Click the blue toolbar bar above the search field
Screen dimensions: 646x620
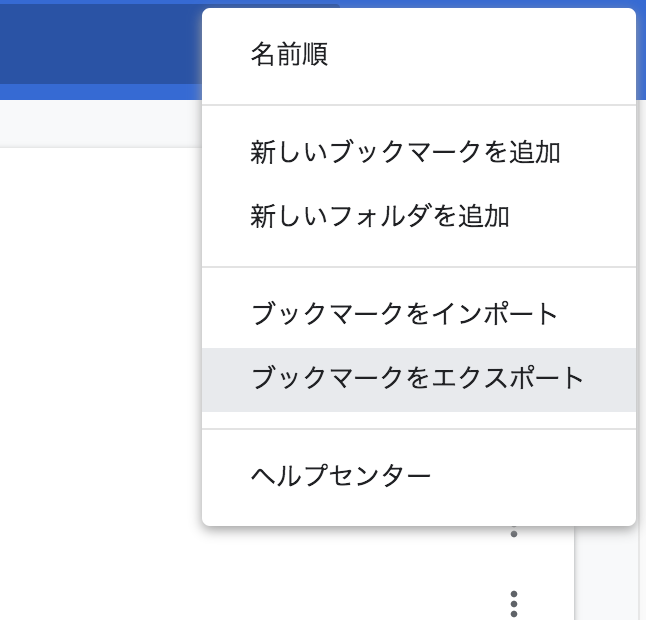(101, 2)
